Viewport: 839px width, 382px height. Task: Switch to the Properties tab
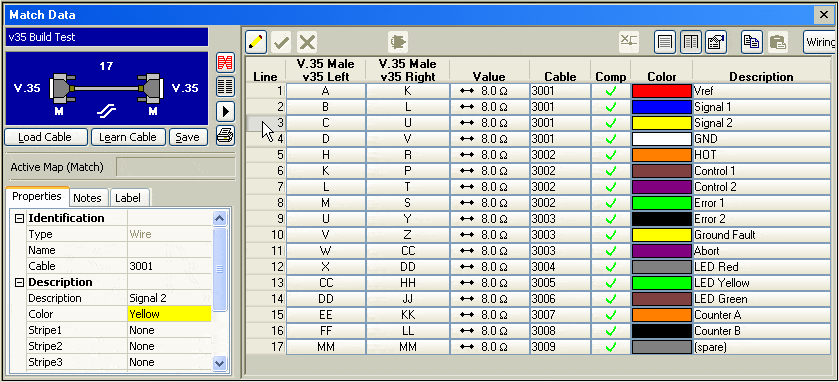37,196
